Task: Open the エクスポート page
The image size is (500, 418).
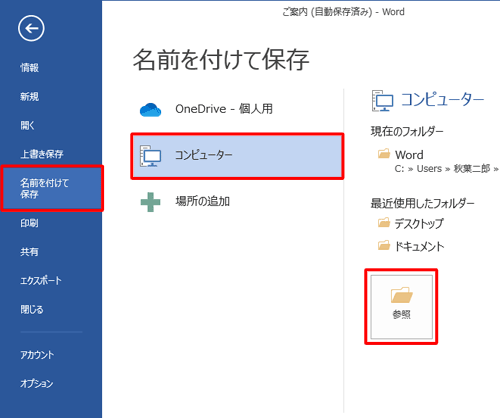Action: click(41, 280)
